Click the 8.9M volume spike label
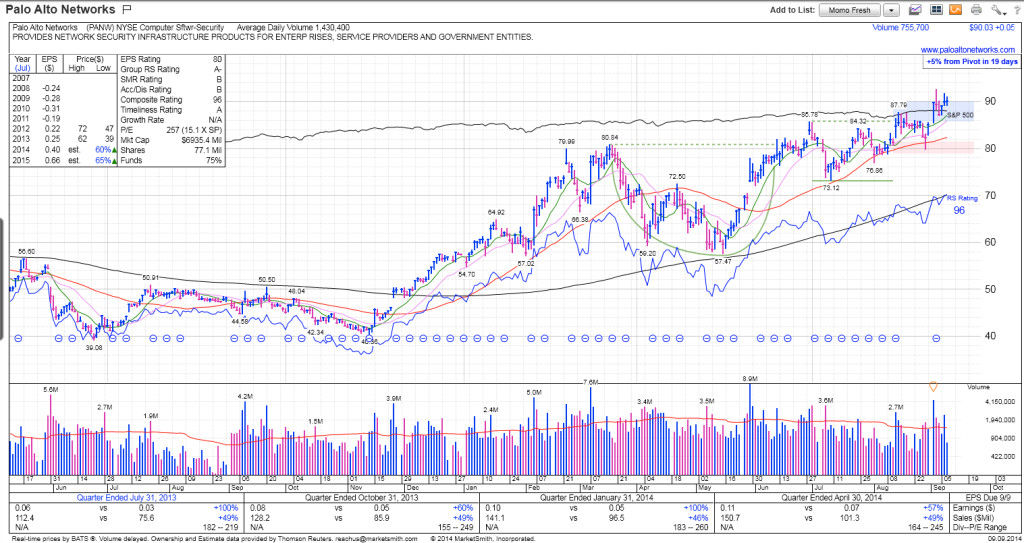Viewport: 1024px width, 543px height. click(749, 379)
